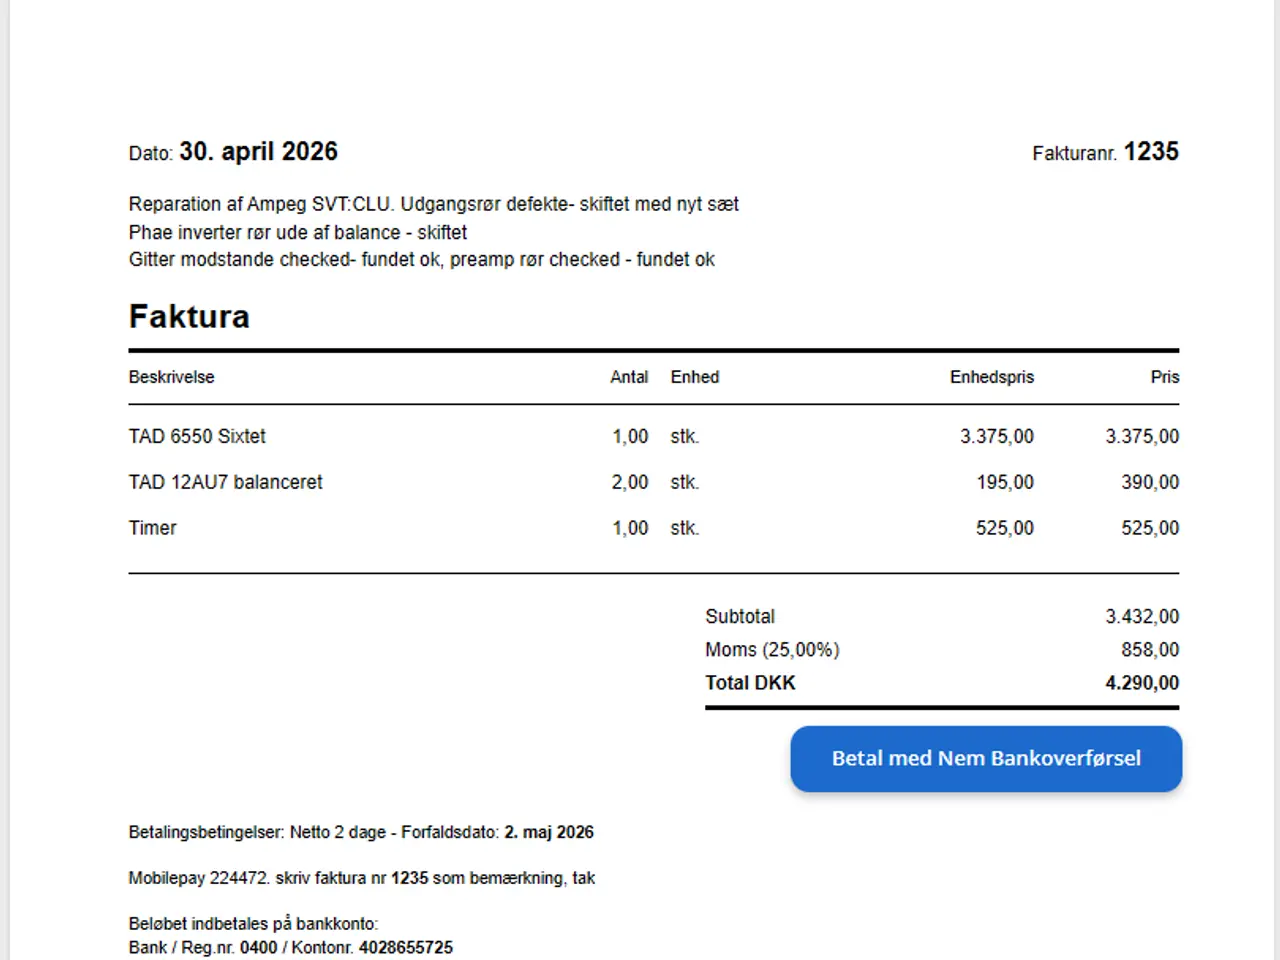Select the TAD 12AU7 balanceret line item

[654, 482]
